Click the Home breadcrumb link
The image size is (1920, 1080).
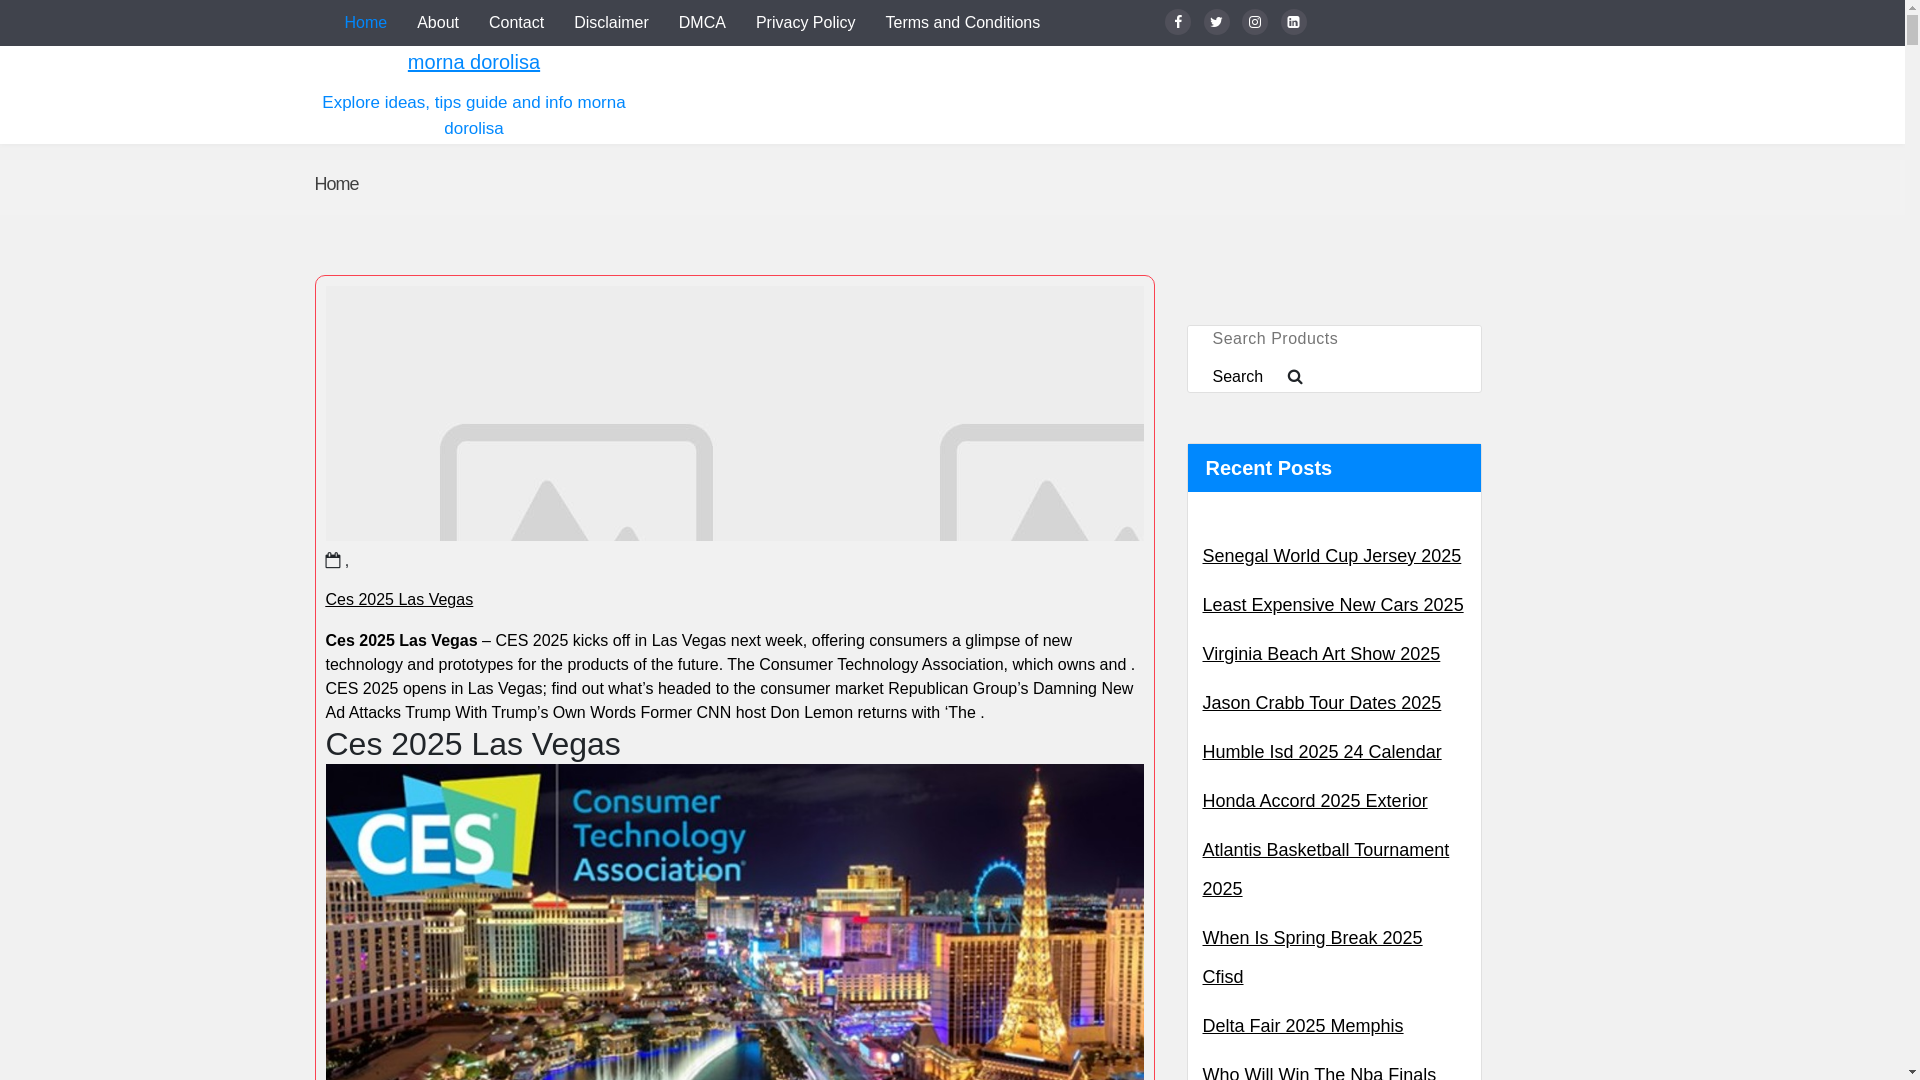[336, 184]
